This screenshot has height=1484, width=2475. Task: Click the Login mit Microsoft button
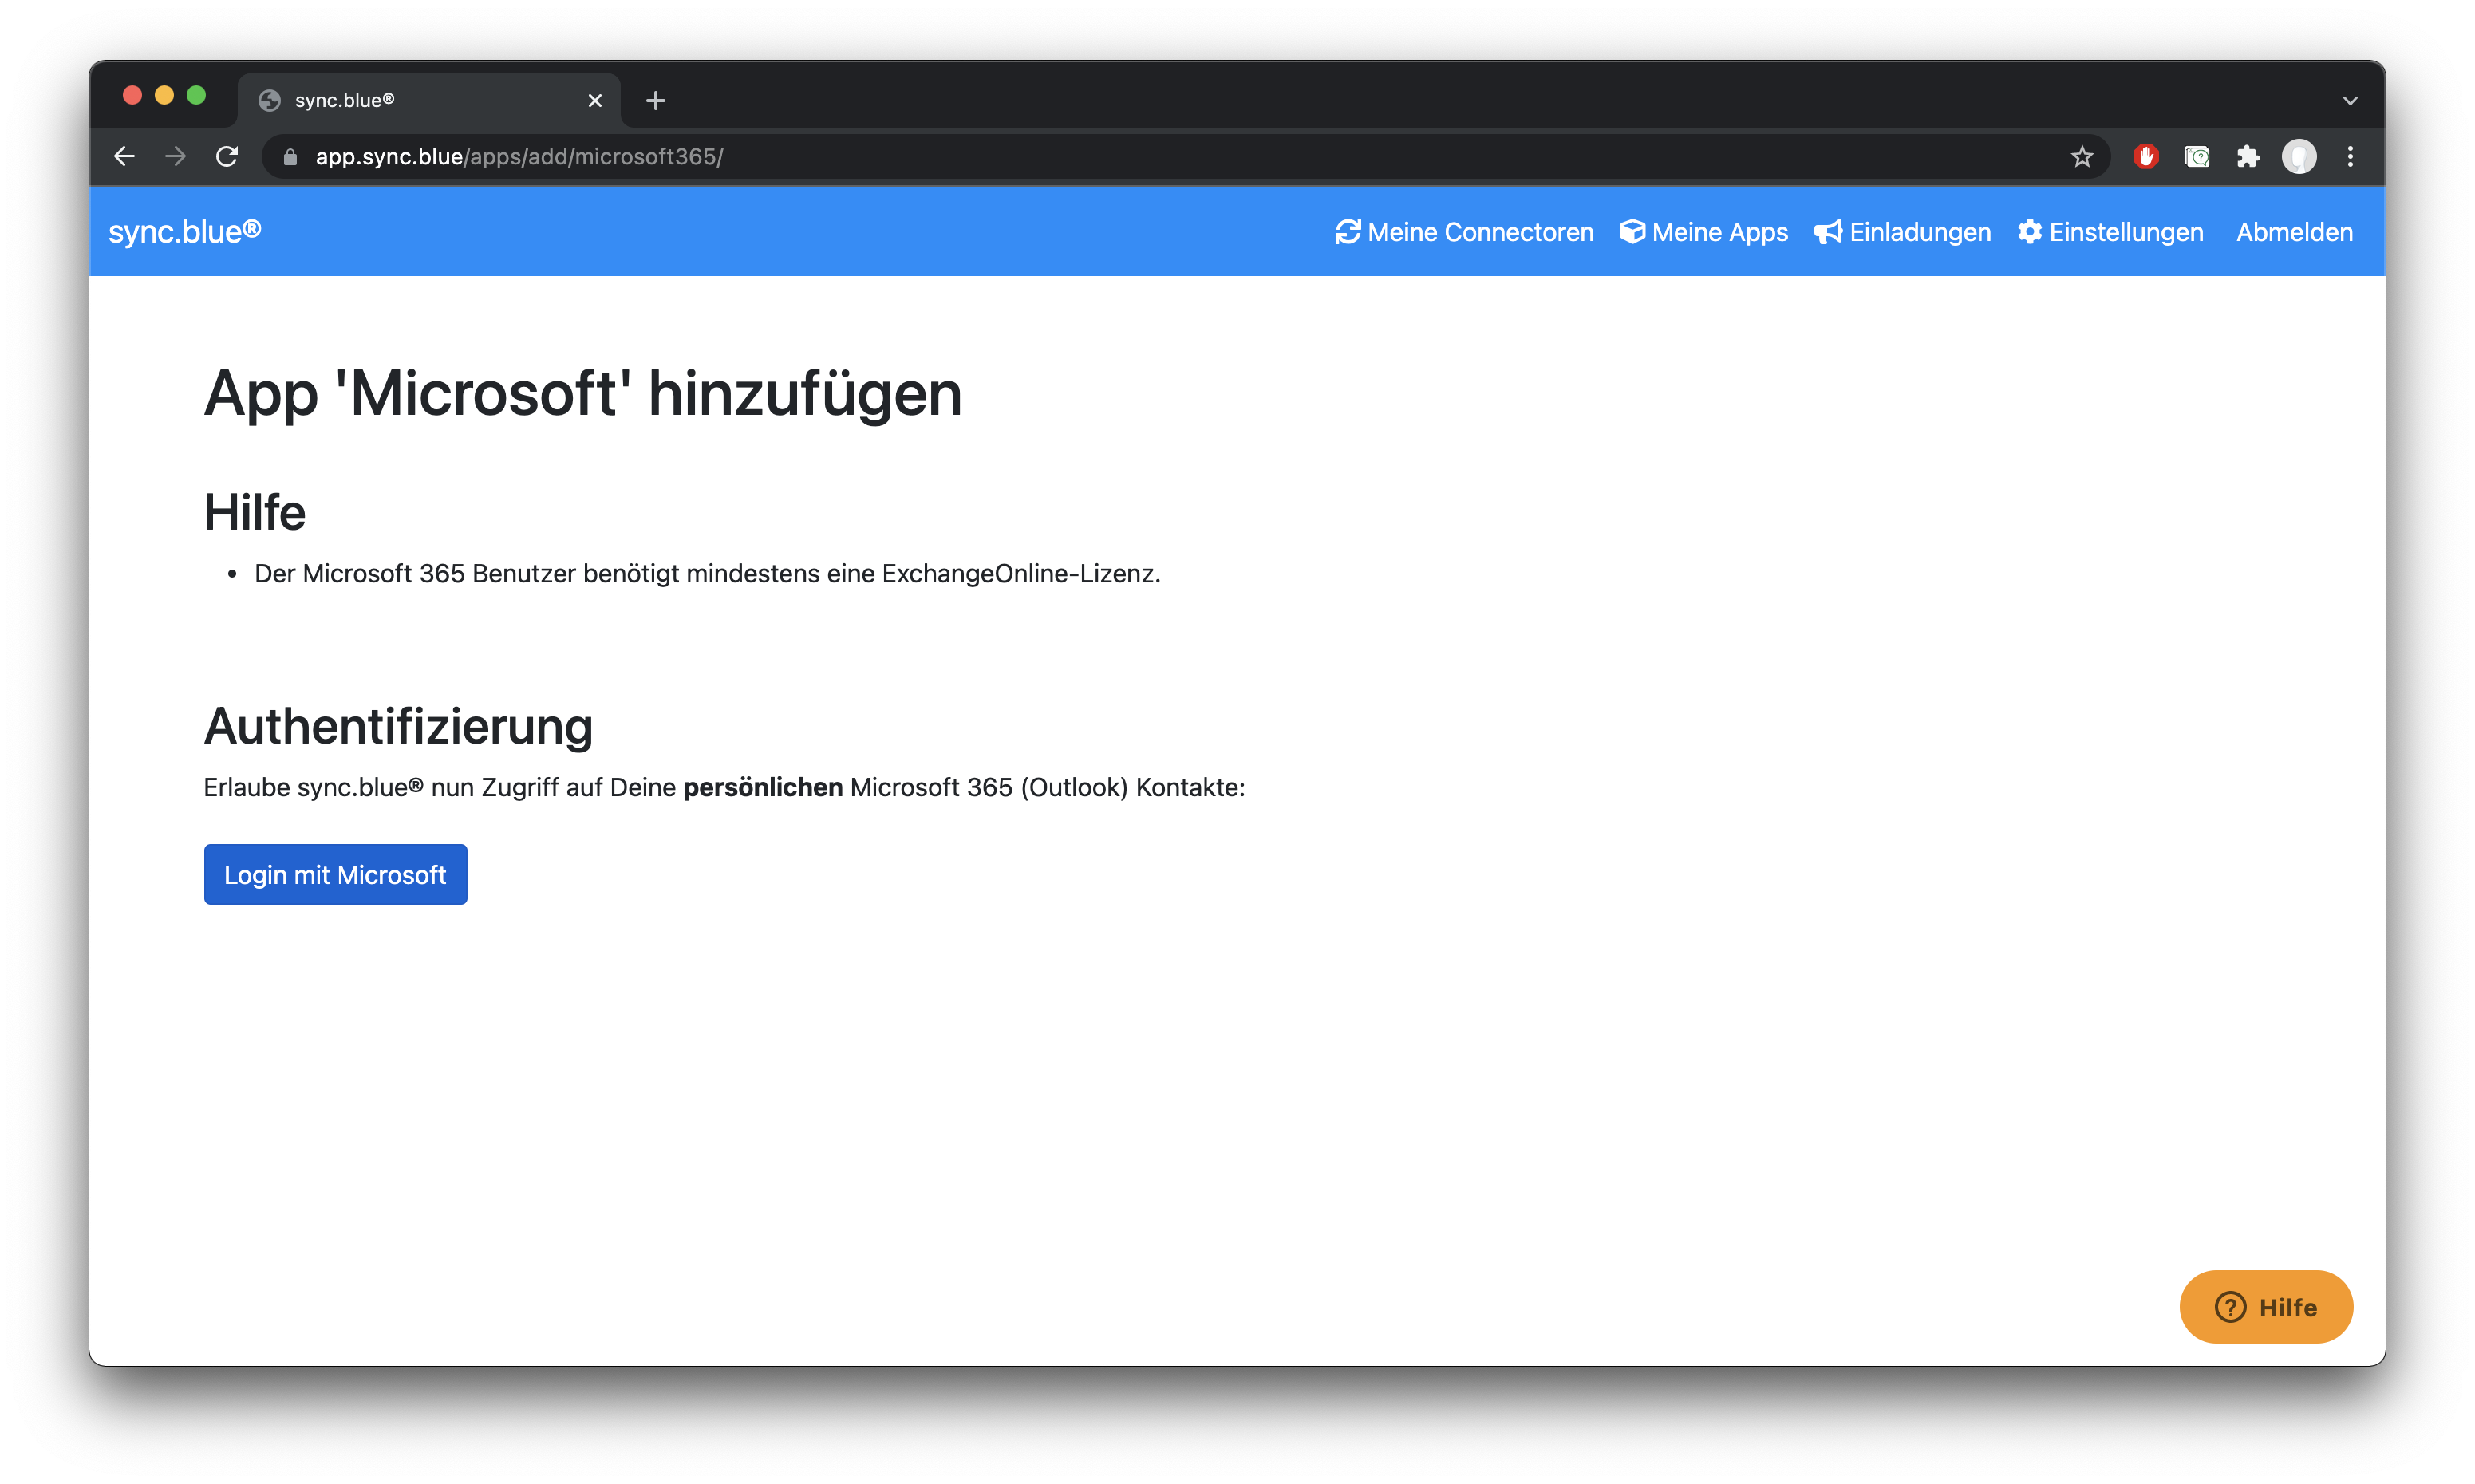335,875
